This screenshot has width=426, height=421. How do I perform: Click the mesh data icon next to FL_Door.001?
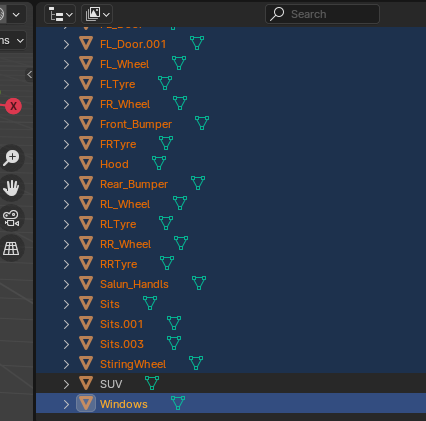[x=197, y=43]
